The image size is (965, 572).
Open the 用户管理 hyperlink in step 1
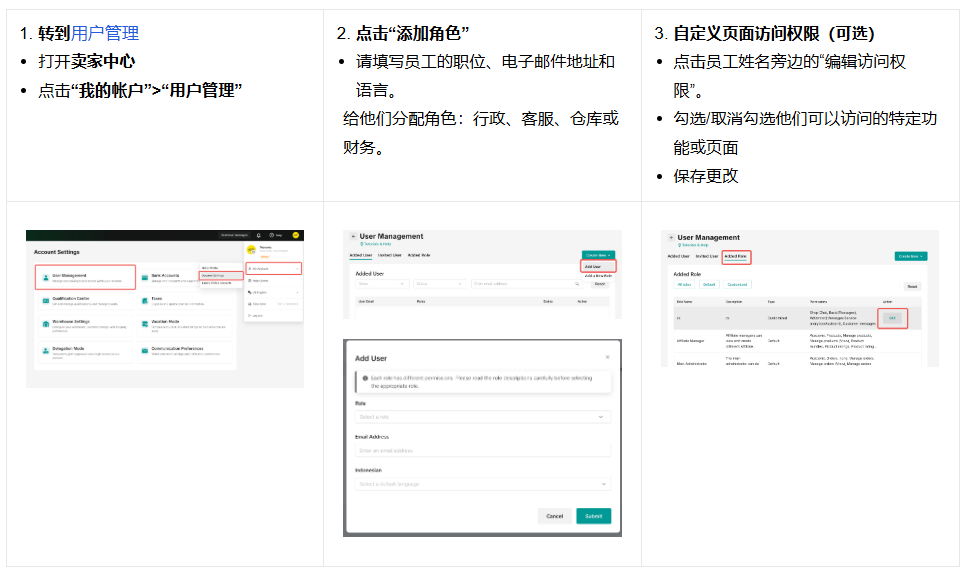pyautogui.click(x=105, y=34)
